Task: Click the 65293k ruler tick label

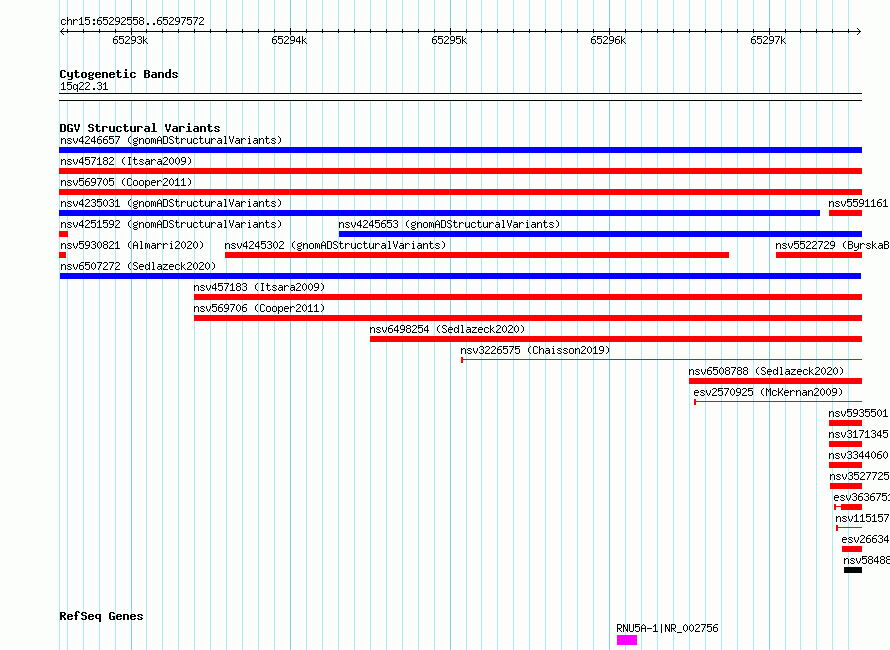Action: (130, 40)
